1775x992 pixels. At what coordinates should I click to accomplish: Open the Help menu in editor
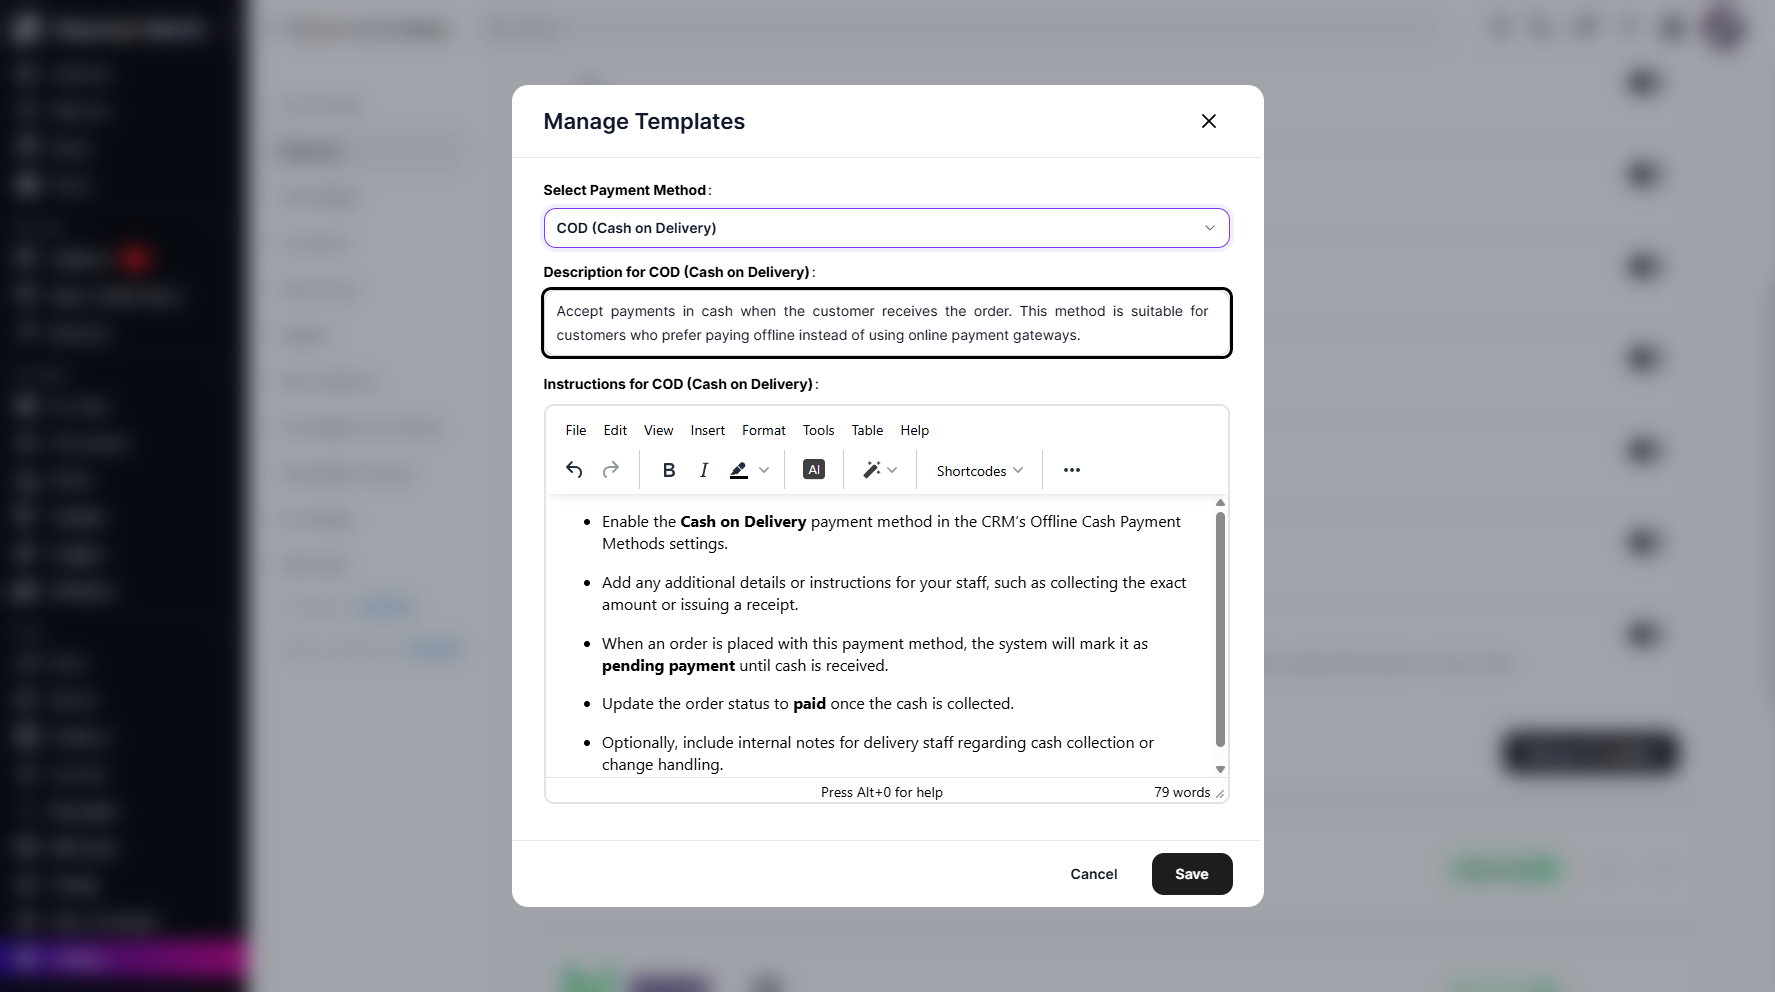[x=914, y=430]
